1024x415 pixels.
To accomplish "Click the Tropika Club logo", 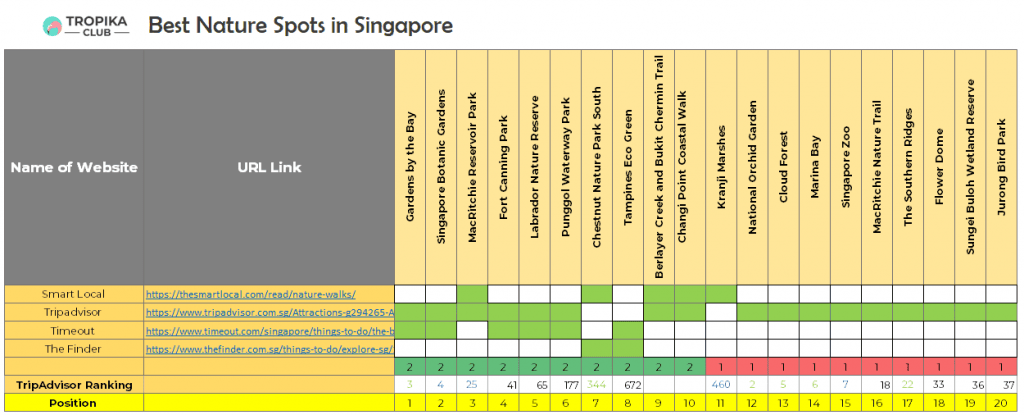I will point(86,26).
